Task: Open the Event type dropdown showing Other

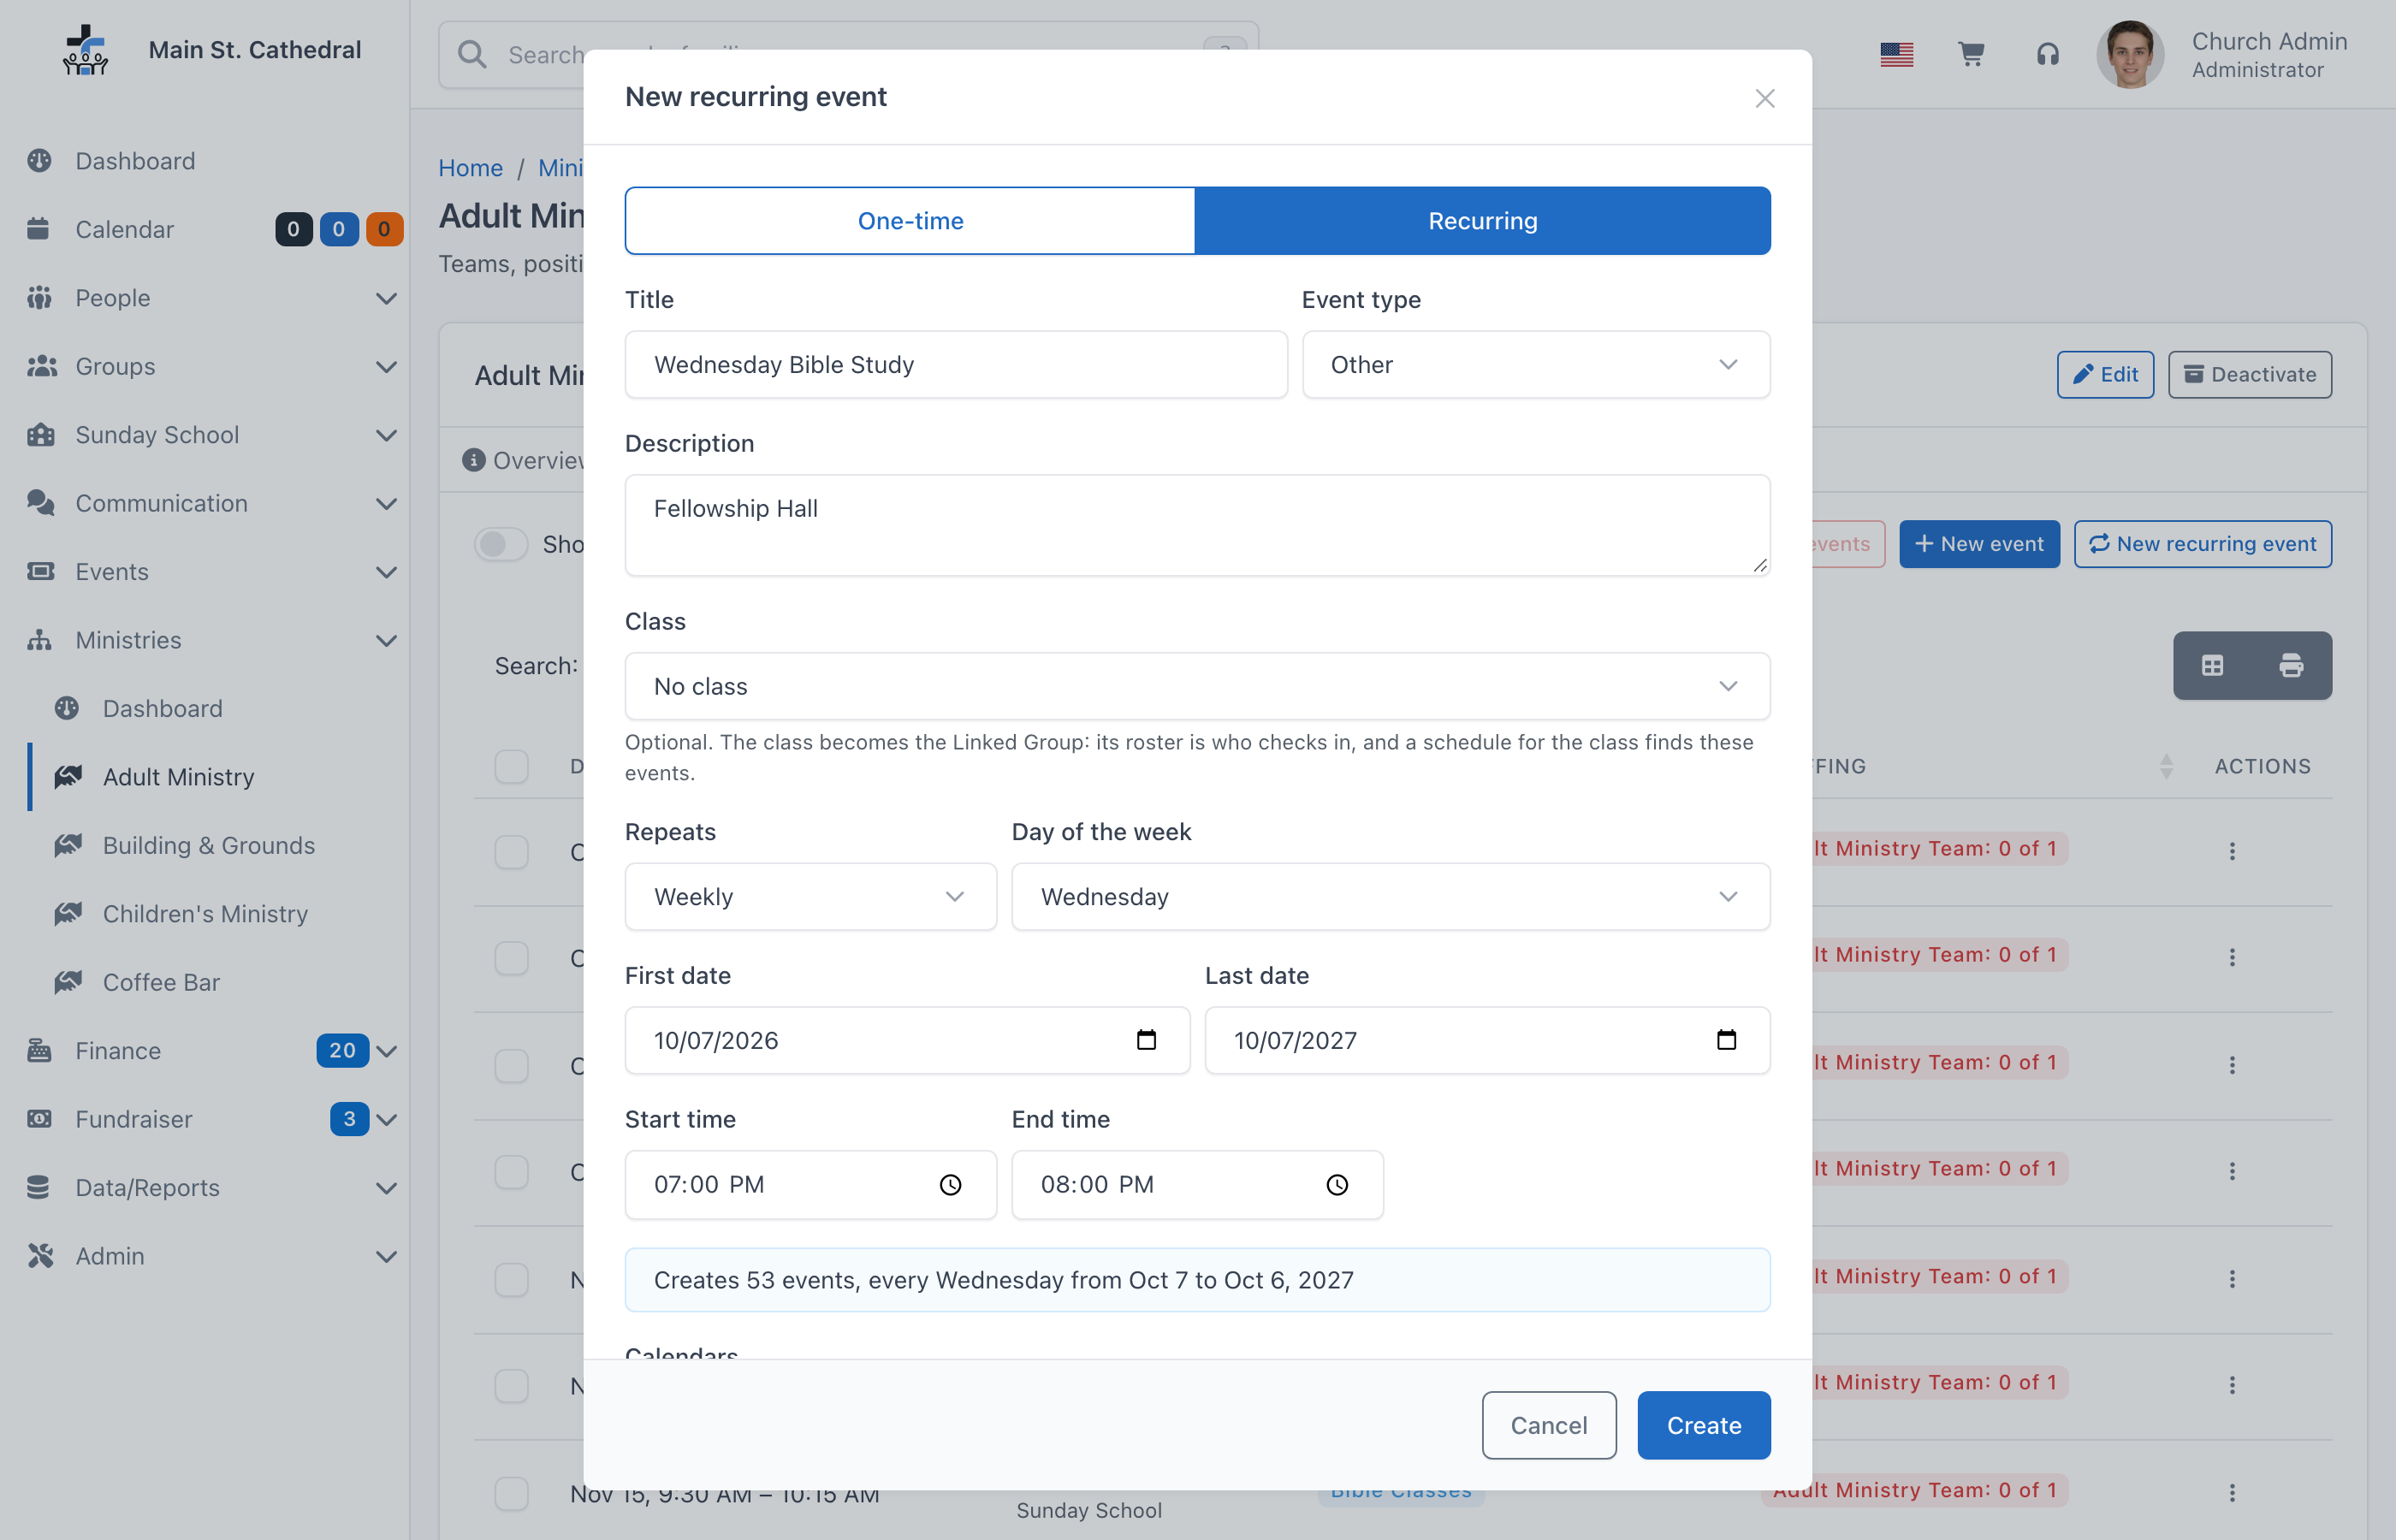Action: 1535,365
